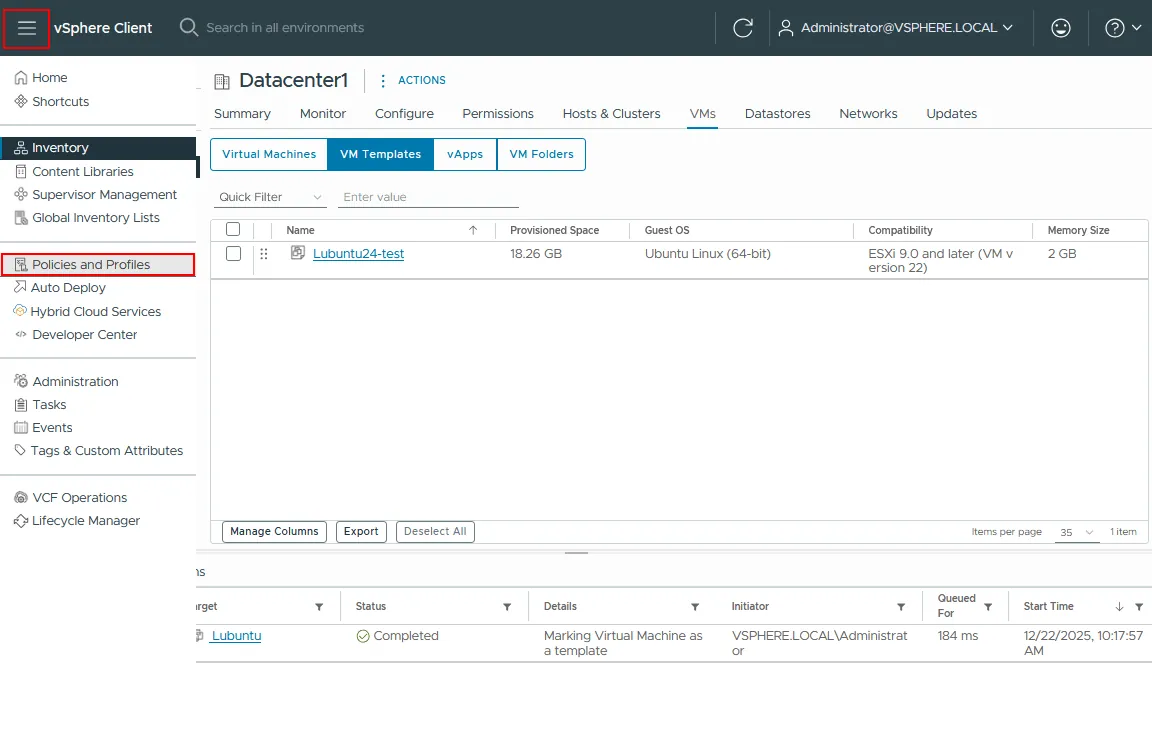Open the smiley feedback icon
This screenshot has height=739, width=1152.
pyautogui.click(x=1060, y=28)
